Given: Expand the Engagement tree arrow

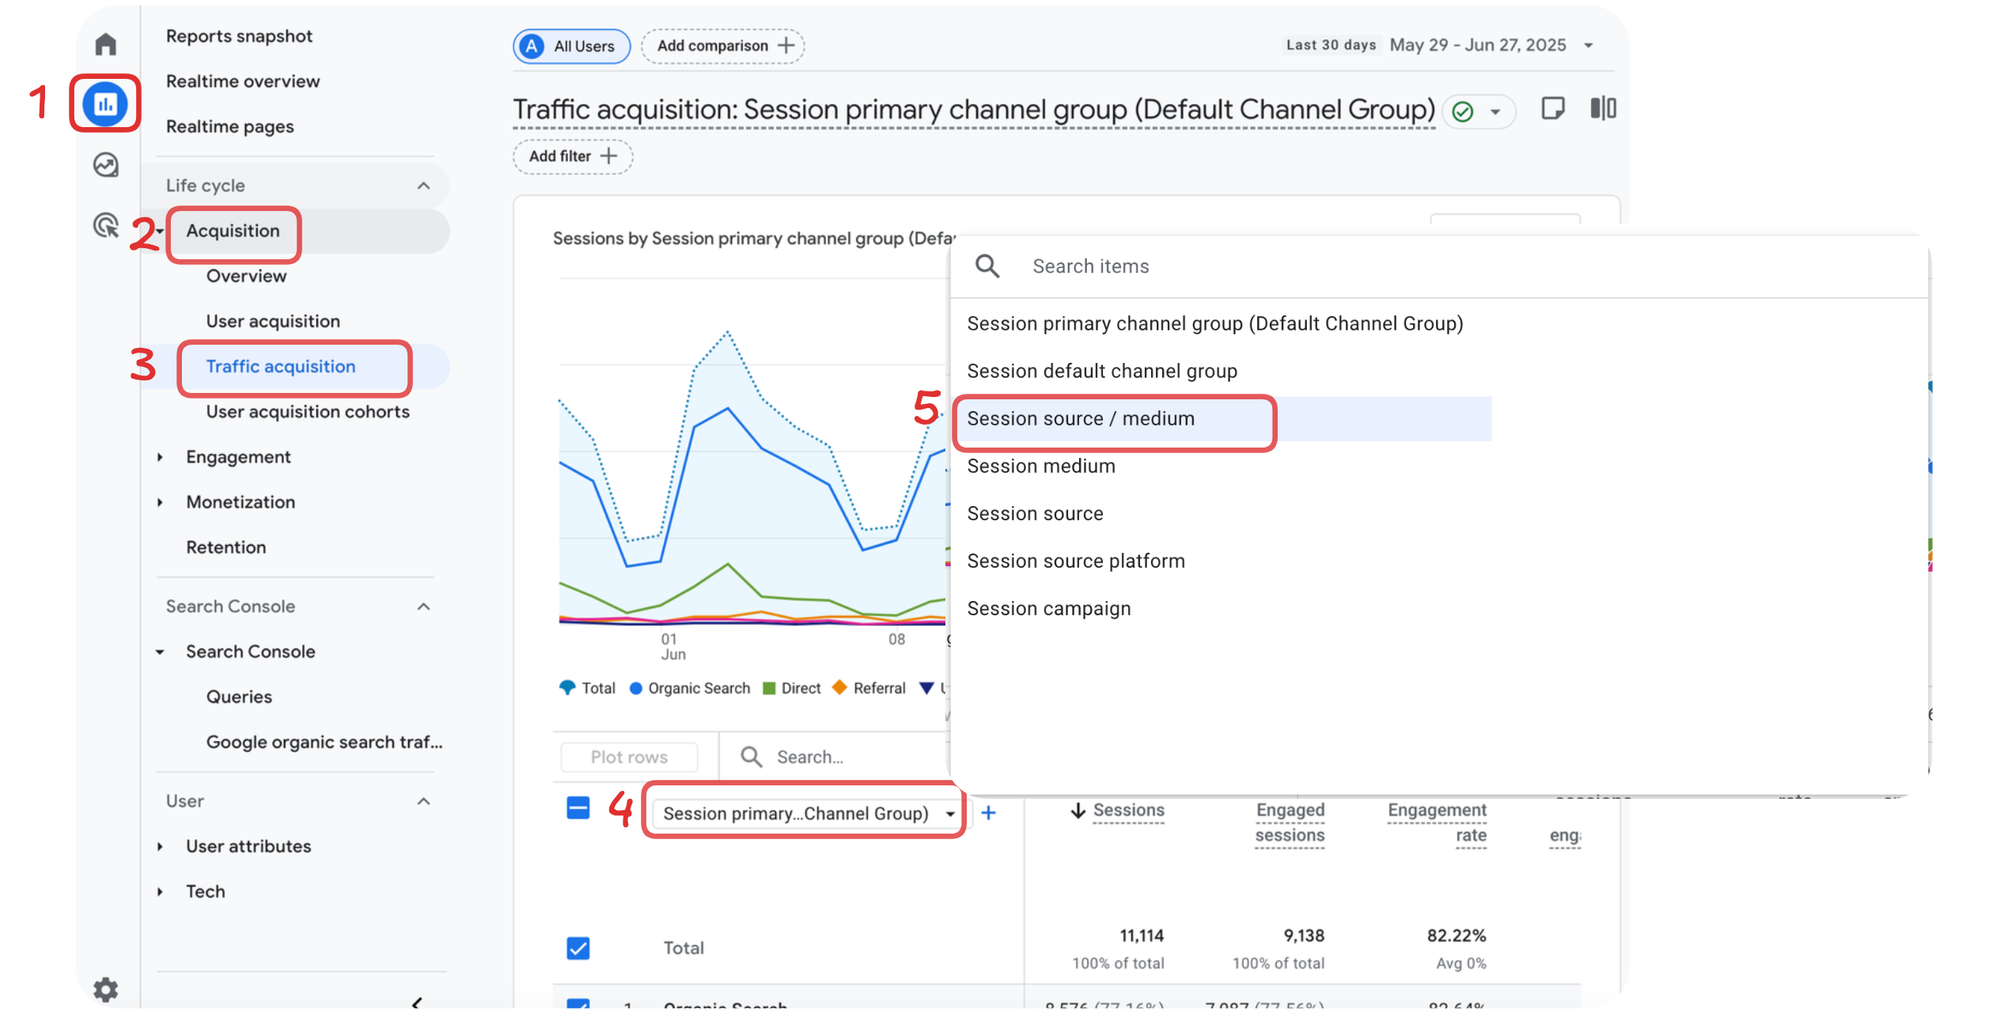Looking at the screenshot, I should [160, 457].
